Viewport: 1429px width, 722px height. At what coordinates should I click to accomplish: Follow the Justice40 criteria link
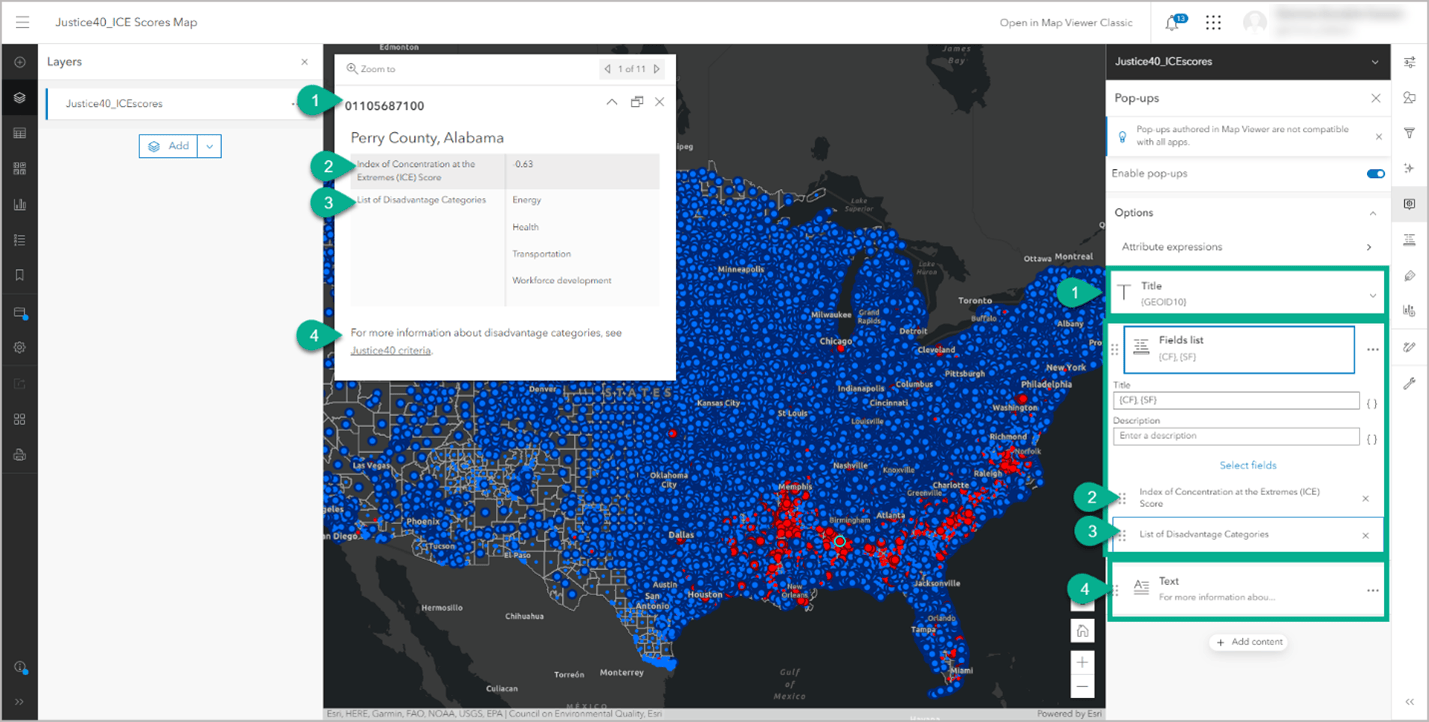[388, 349]
